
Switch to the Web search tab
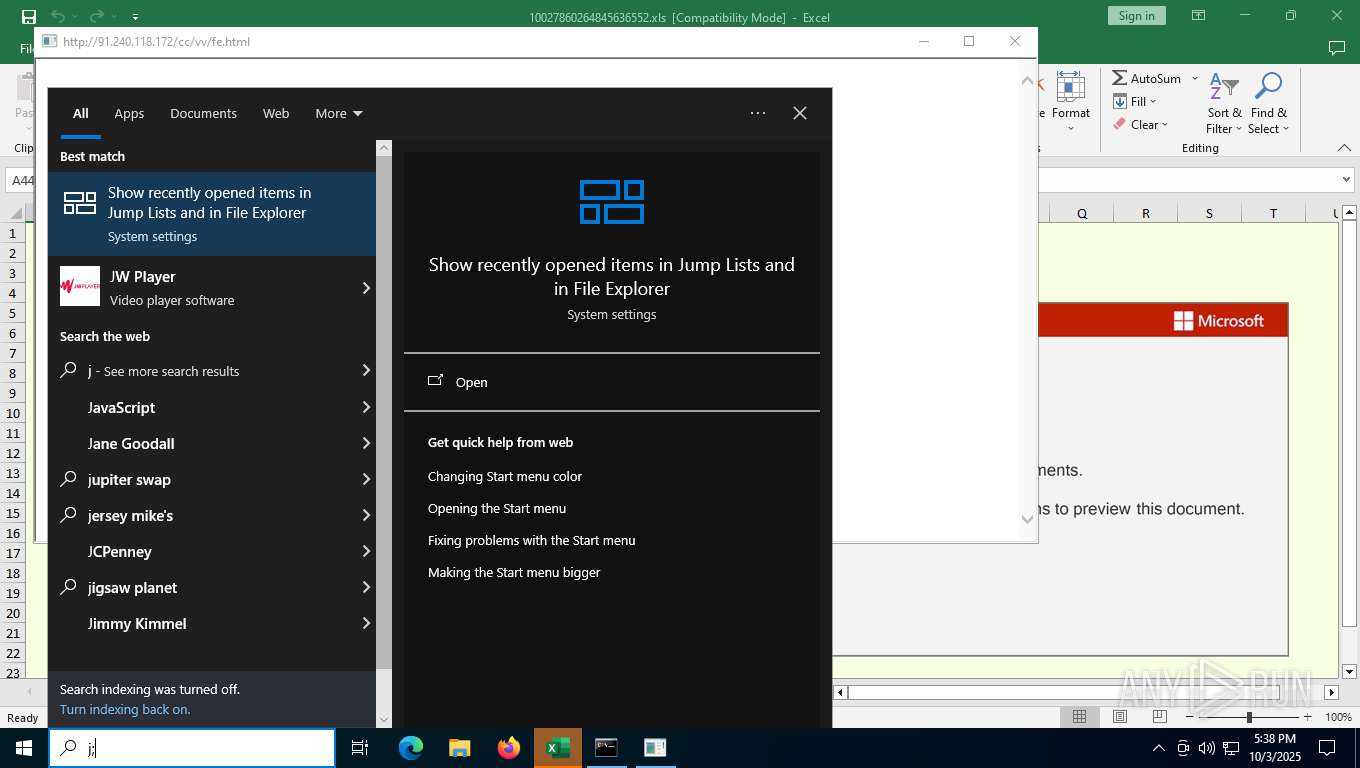pos(276,113)
